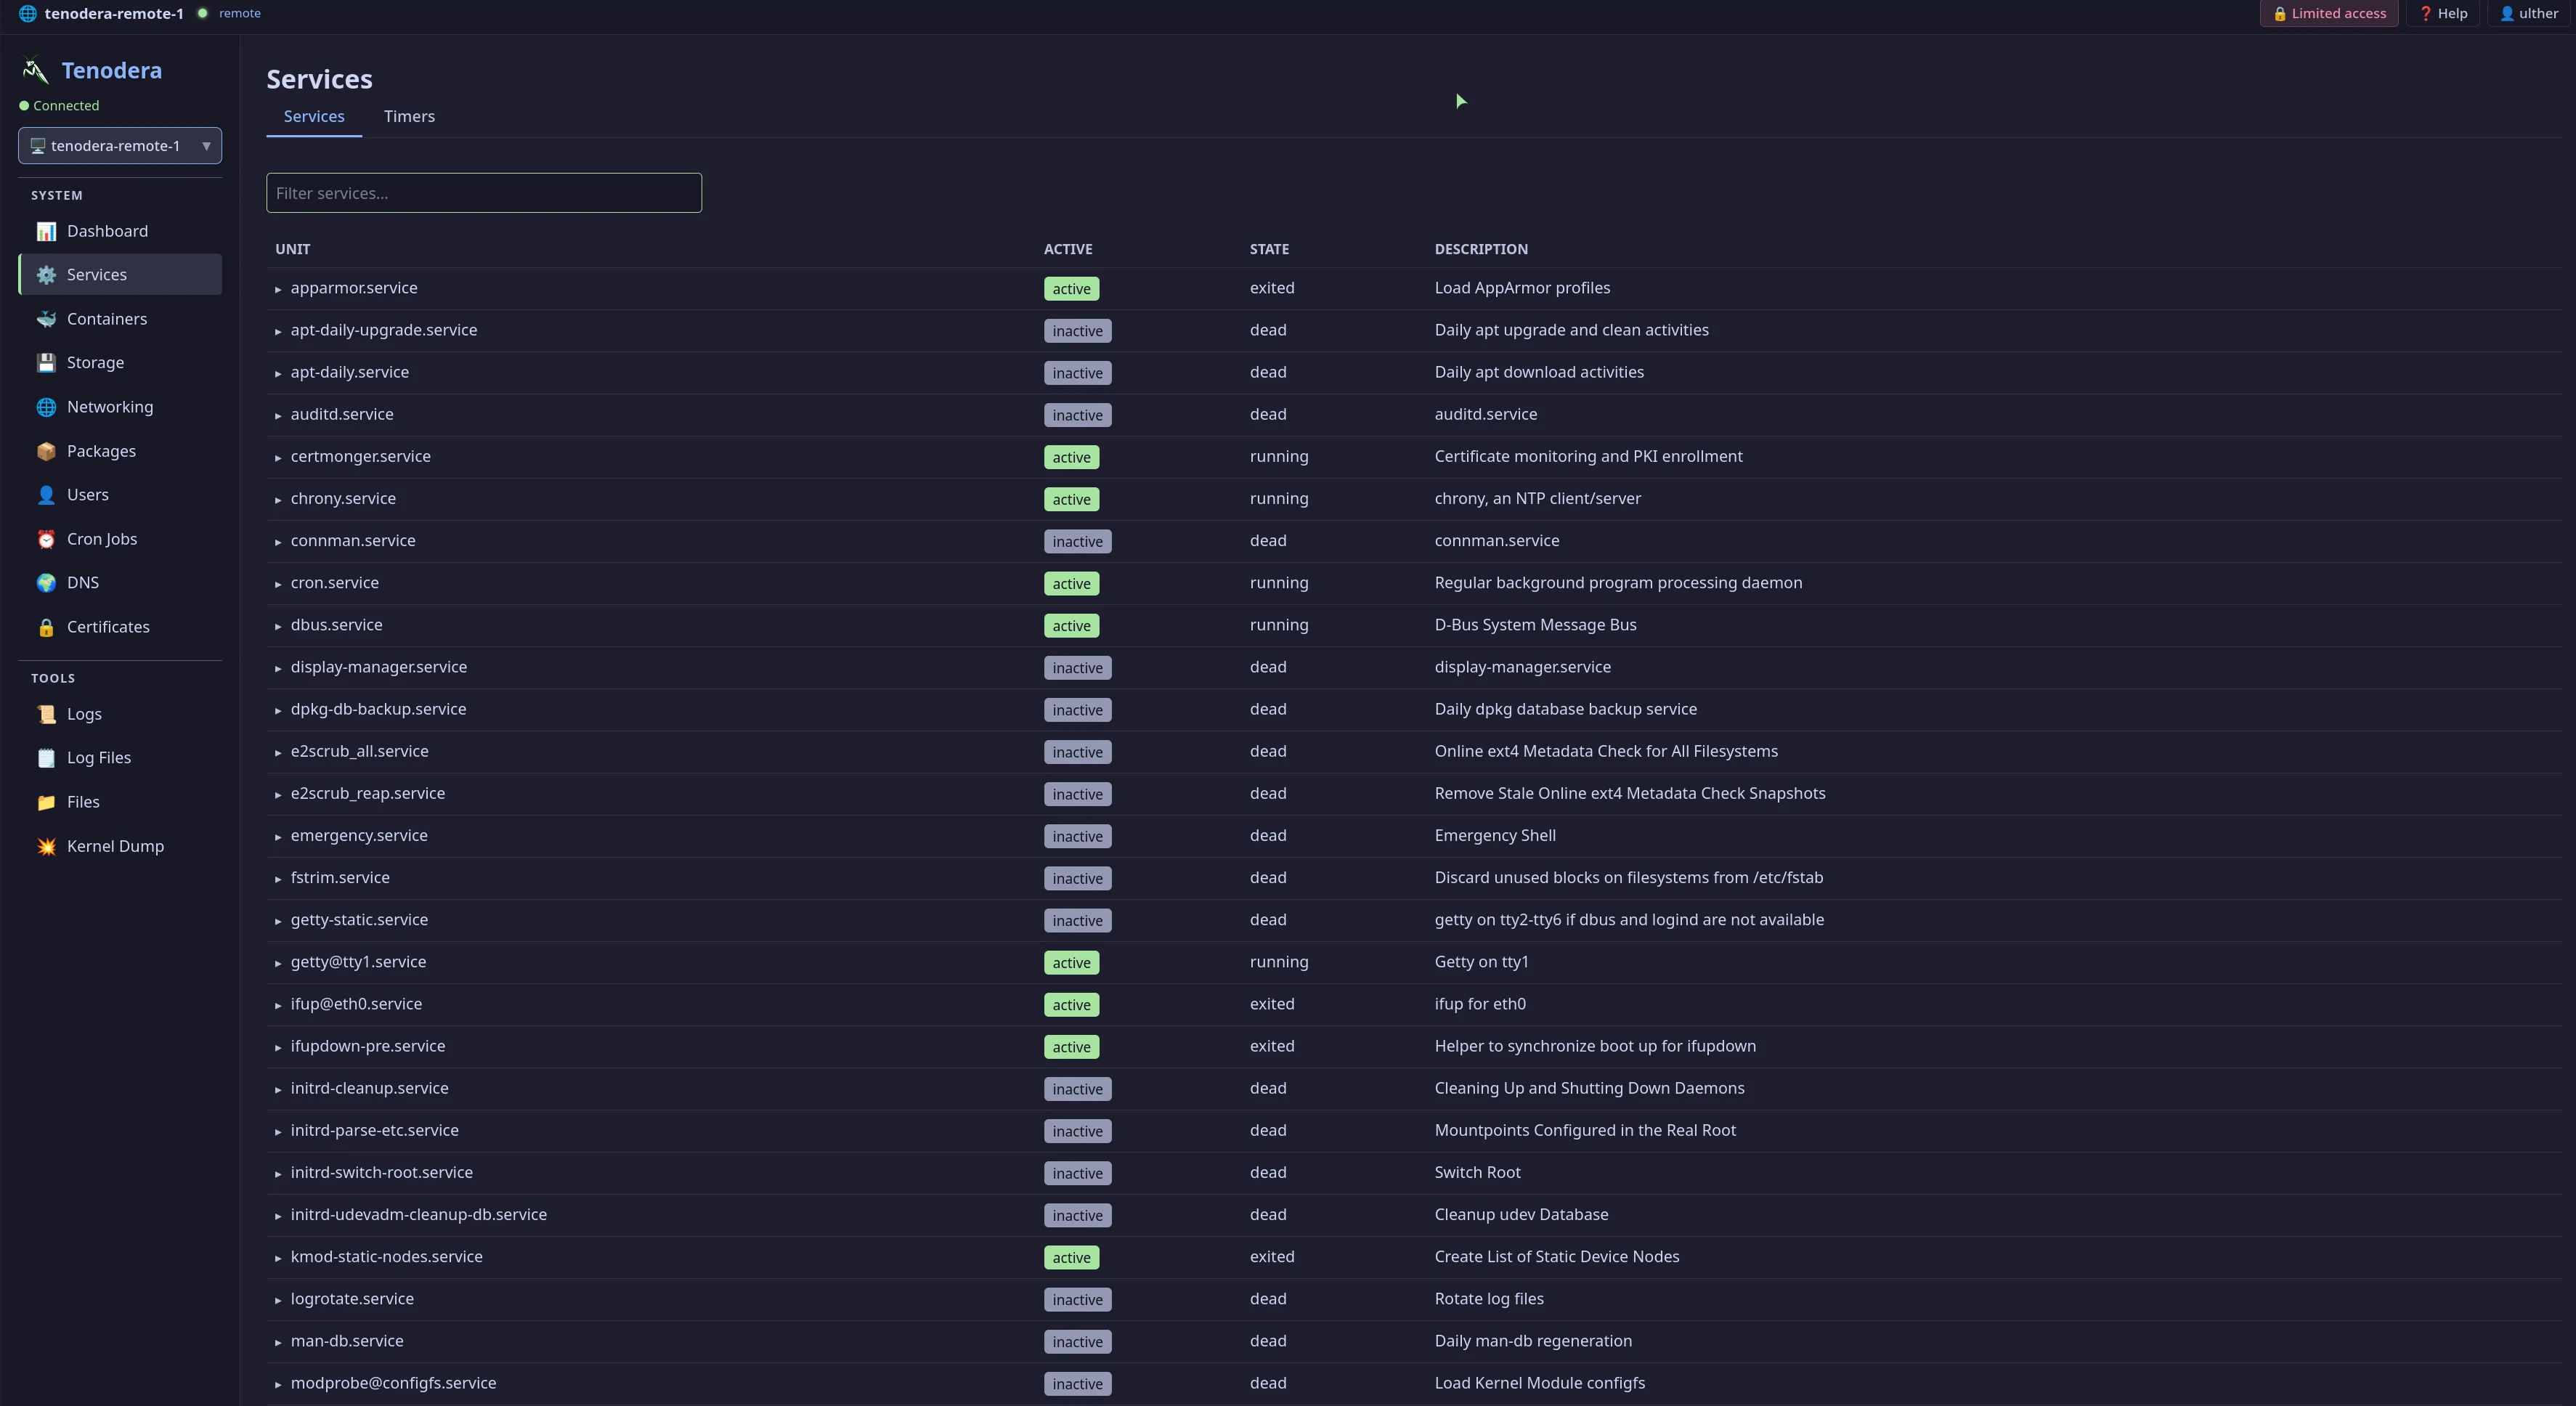
Task: Open Kernel Dump sidebar item
Action: pyautogui.click(x=120, y=846)
